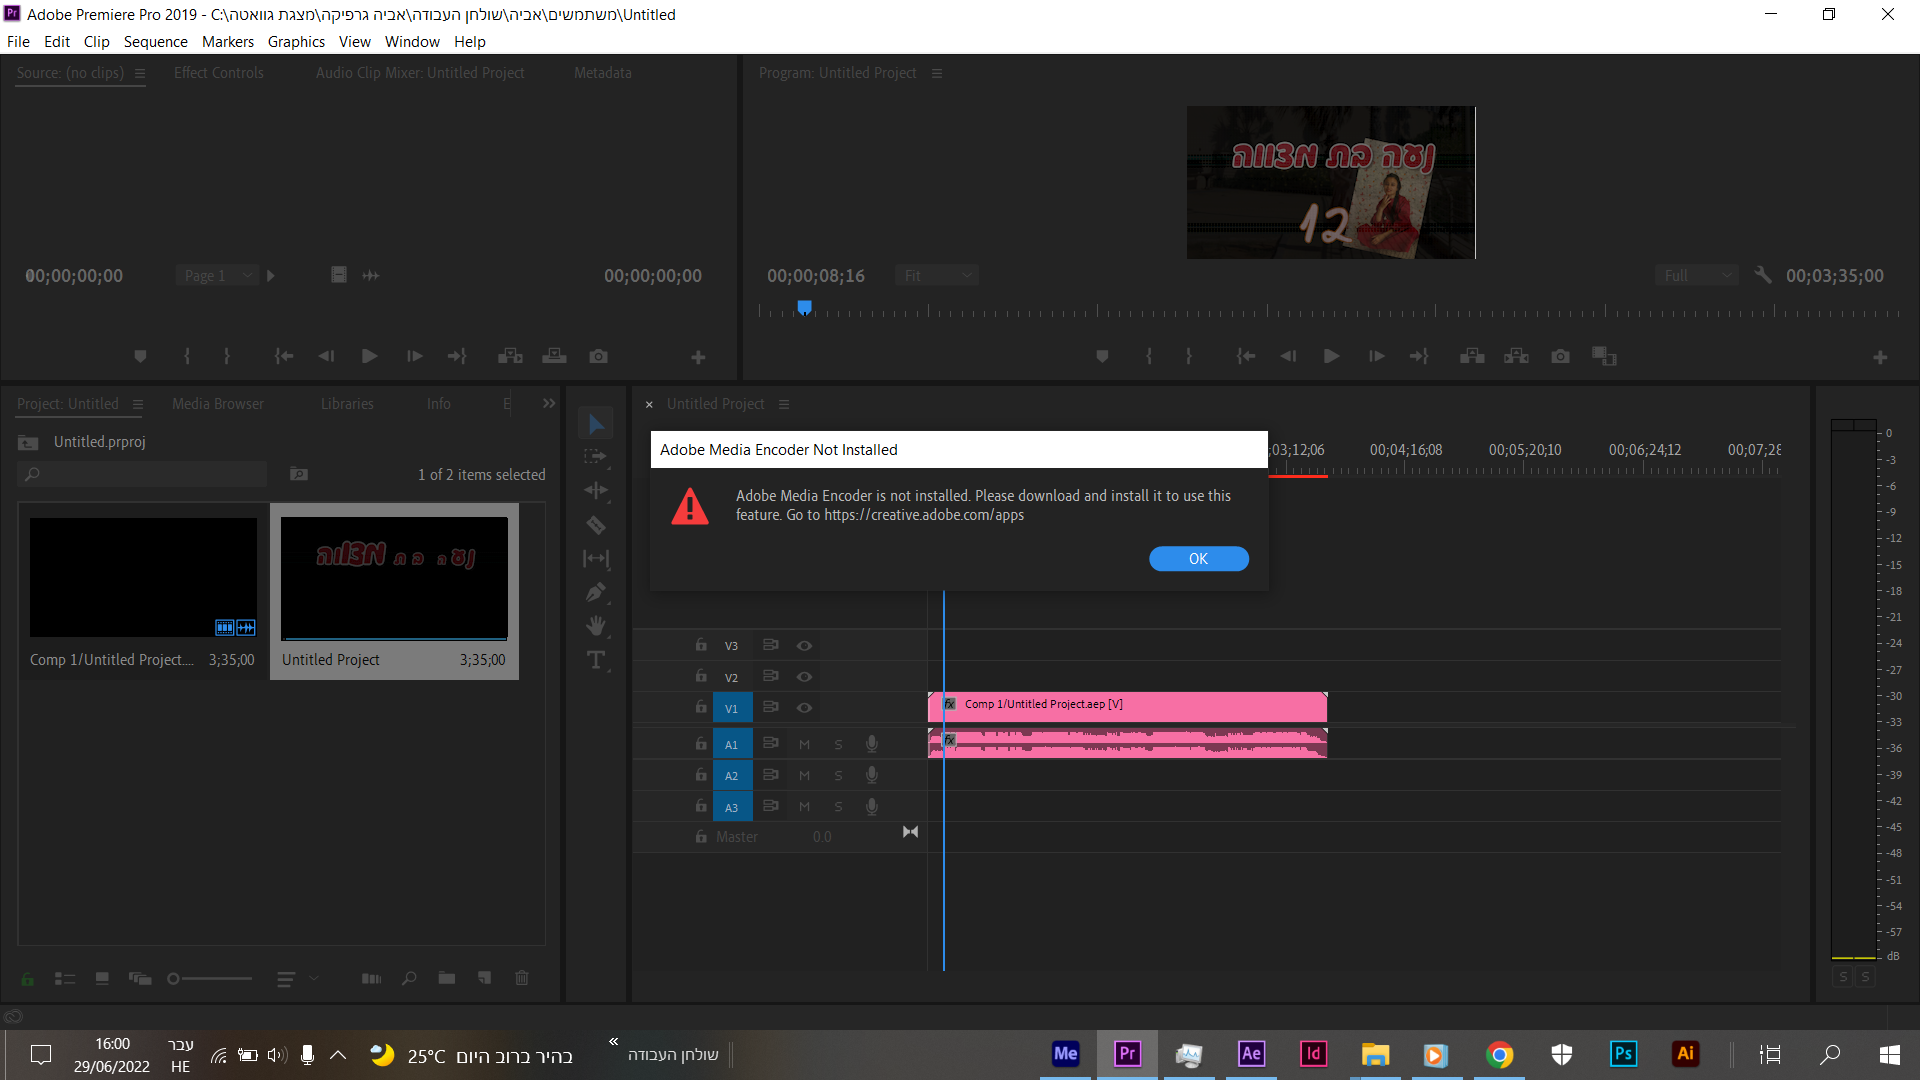The width and height of the screenshot is (1920, 1080).
Task: Switch Project panel to icon view
Action: [102, 978]
